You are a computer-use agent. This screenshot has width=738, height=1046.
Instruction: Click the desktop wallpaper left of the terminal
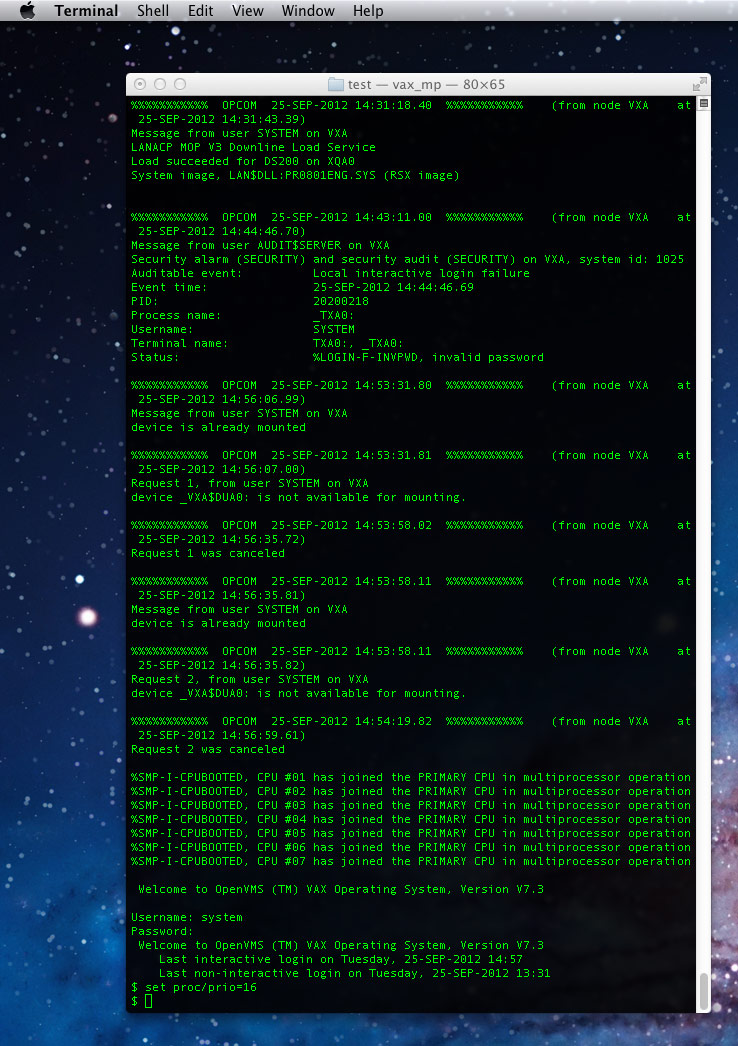point(60,500)
